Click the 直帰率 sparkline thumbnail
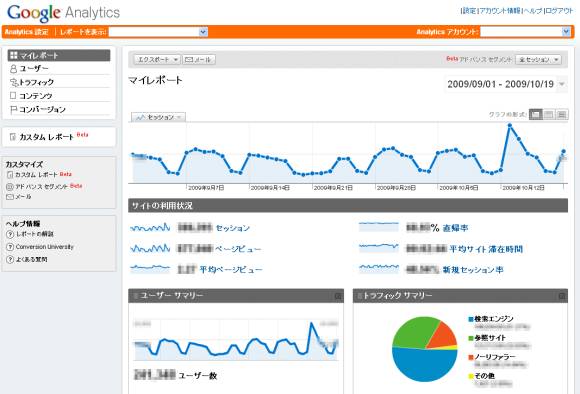The height and width of the screenshot is (394, 580). click(379, 226)
